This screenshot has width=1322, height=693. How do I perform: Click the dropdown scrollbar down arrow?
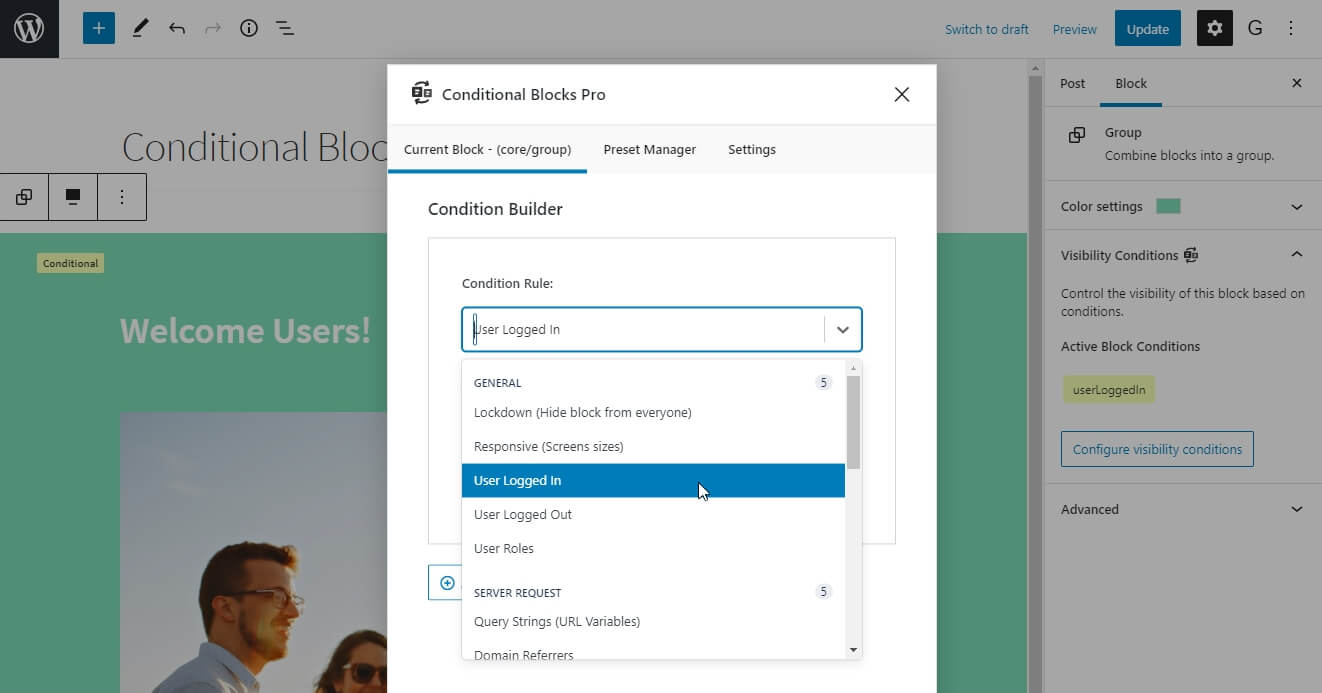[x=853, y=650]
